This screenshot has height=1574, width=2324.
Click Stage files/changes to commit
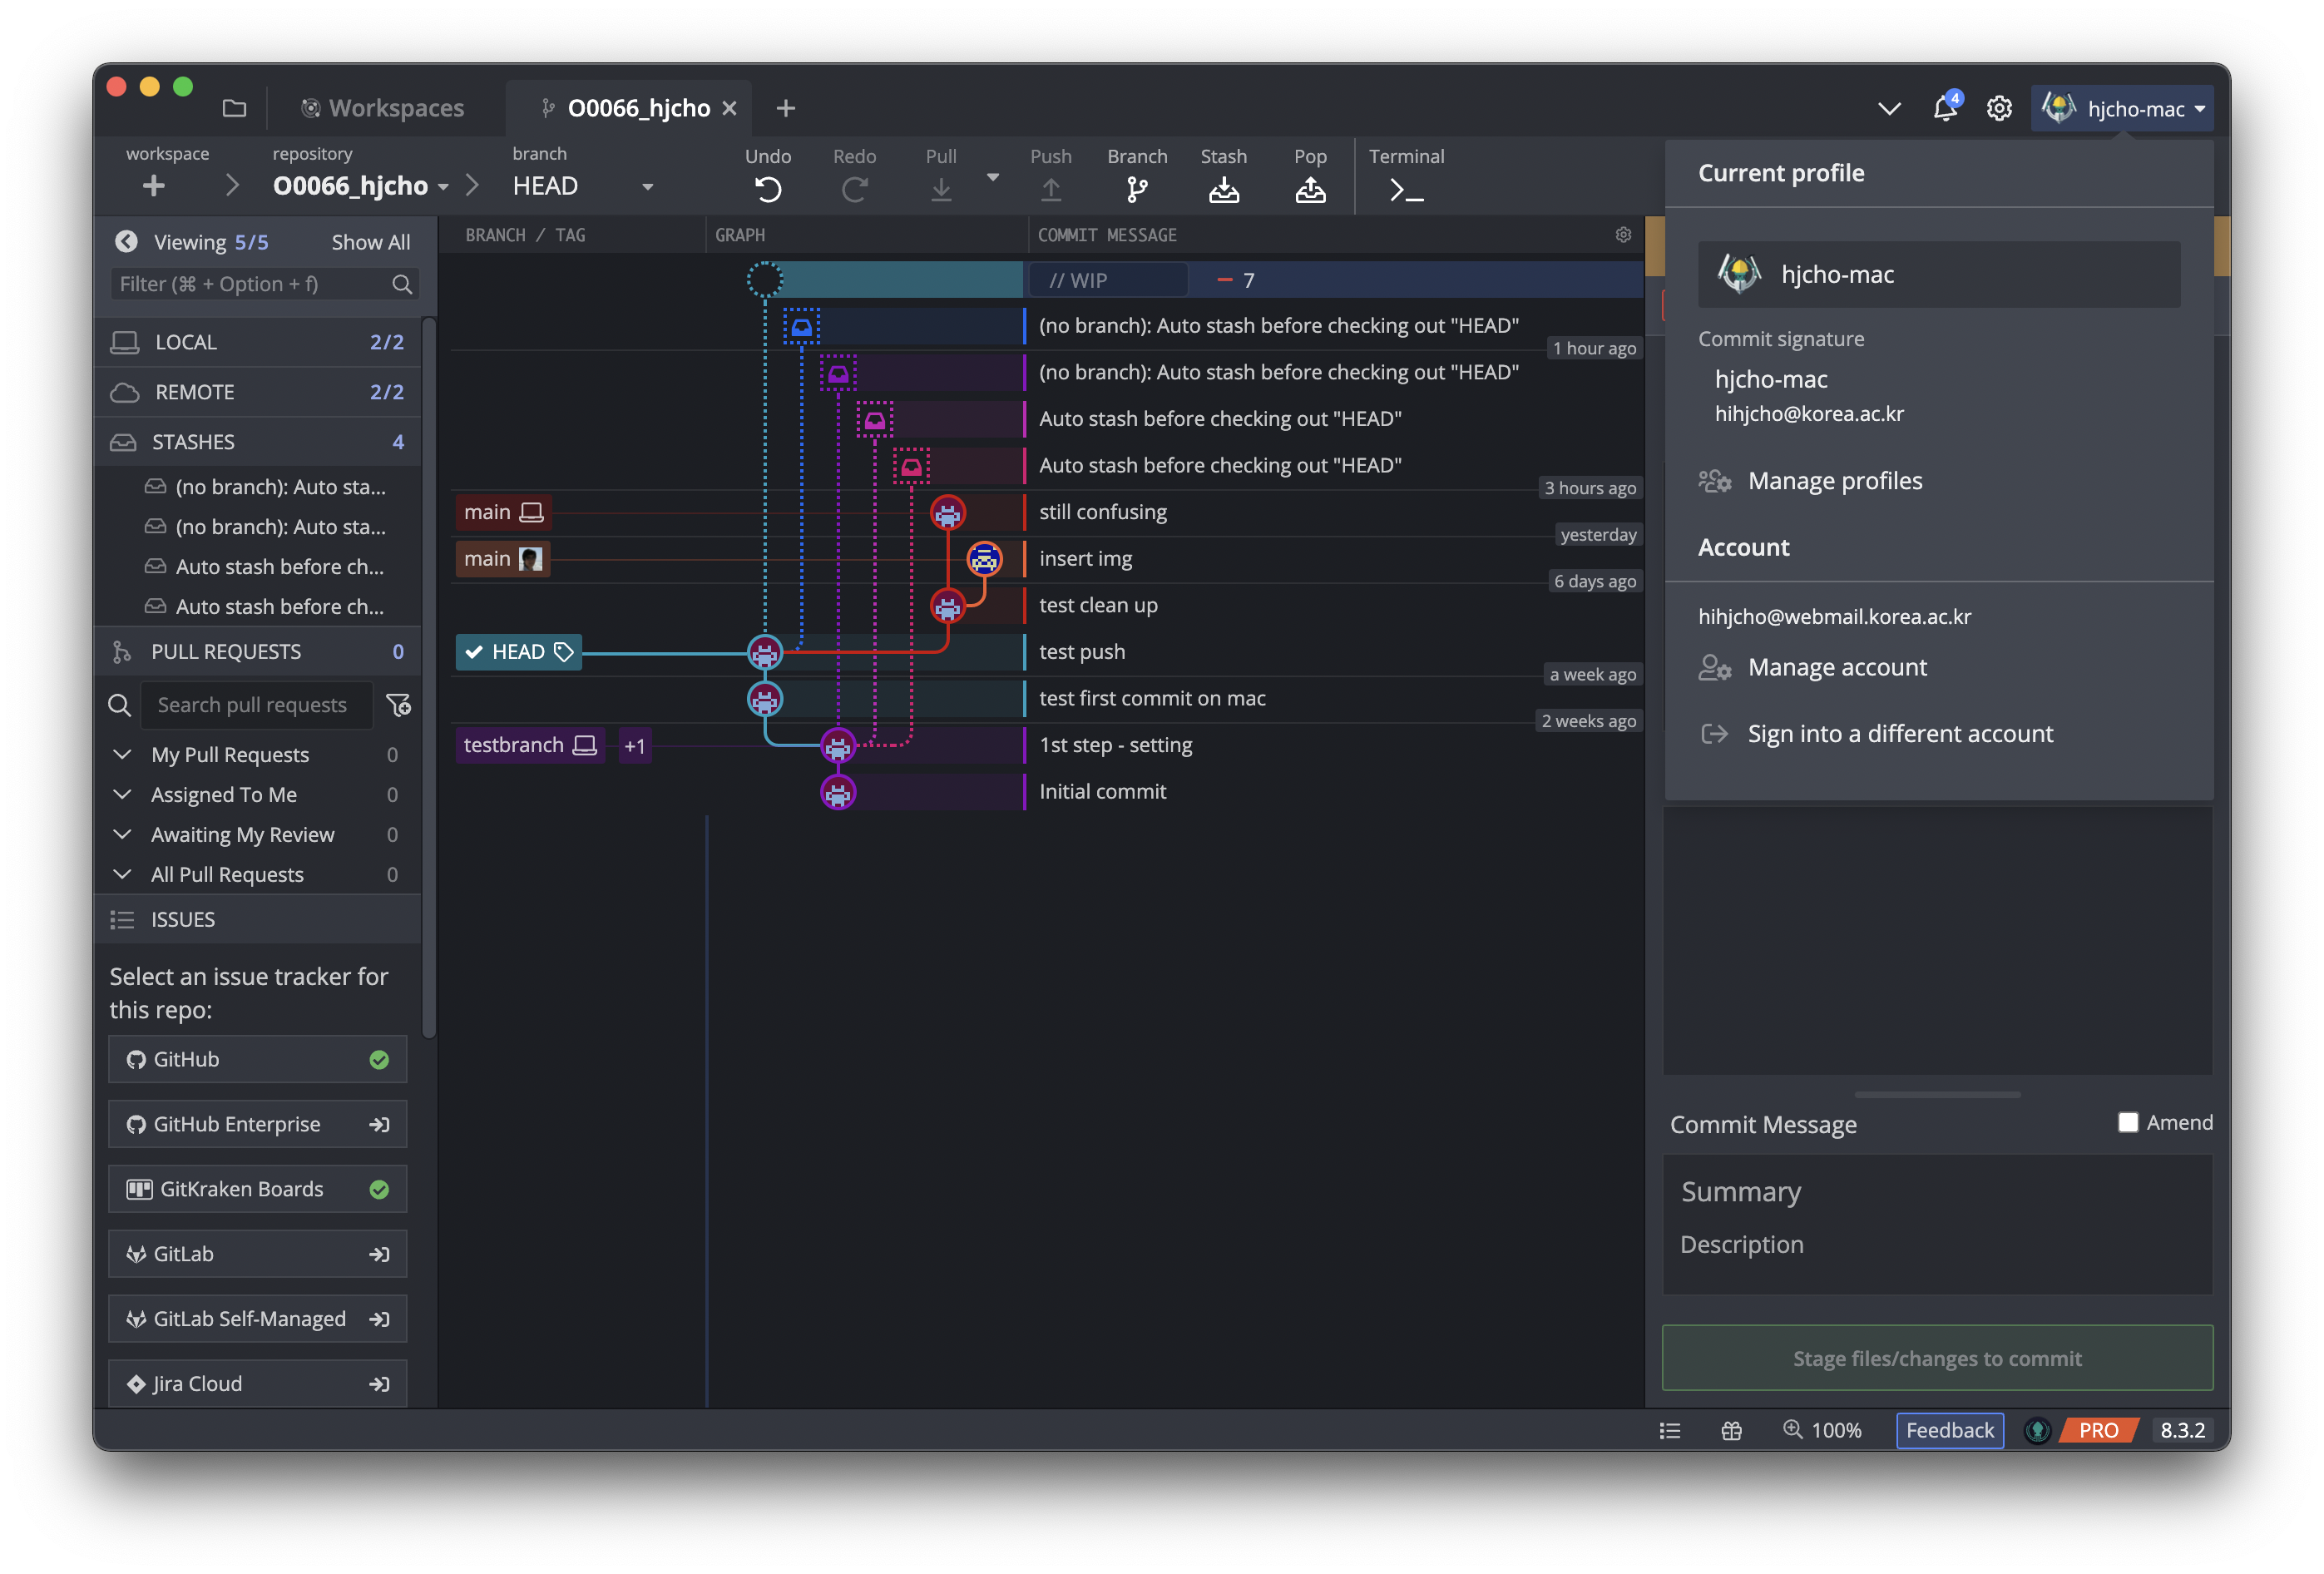pyautogui.click(x=1937, y=1358)
